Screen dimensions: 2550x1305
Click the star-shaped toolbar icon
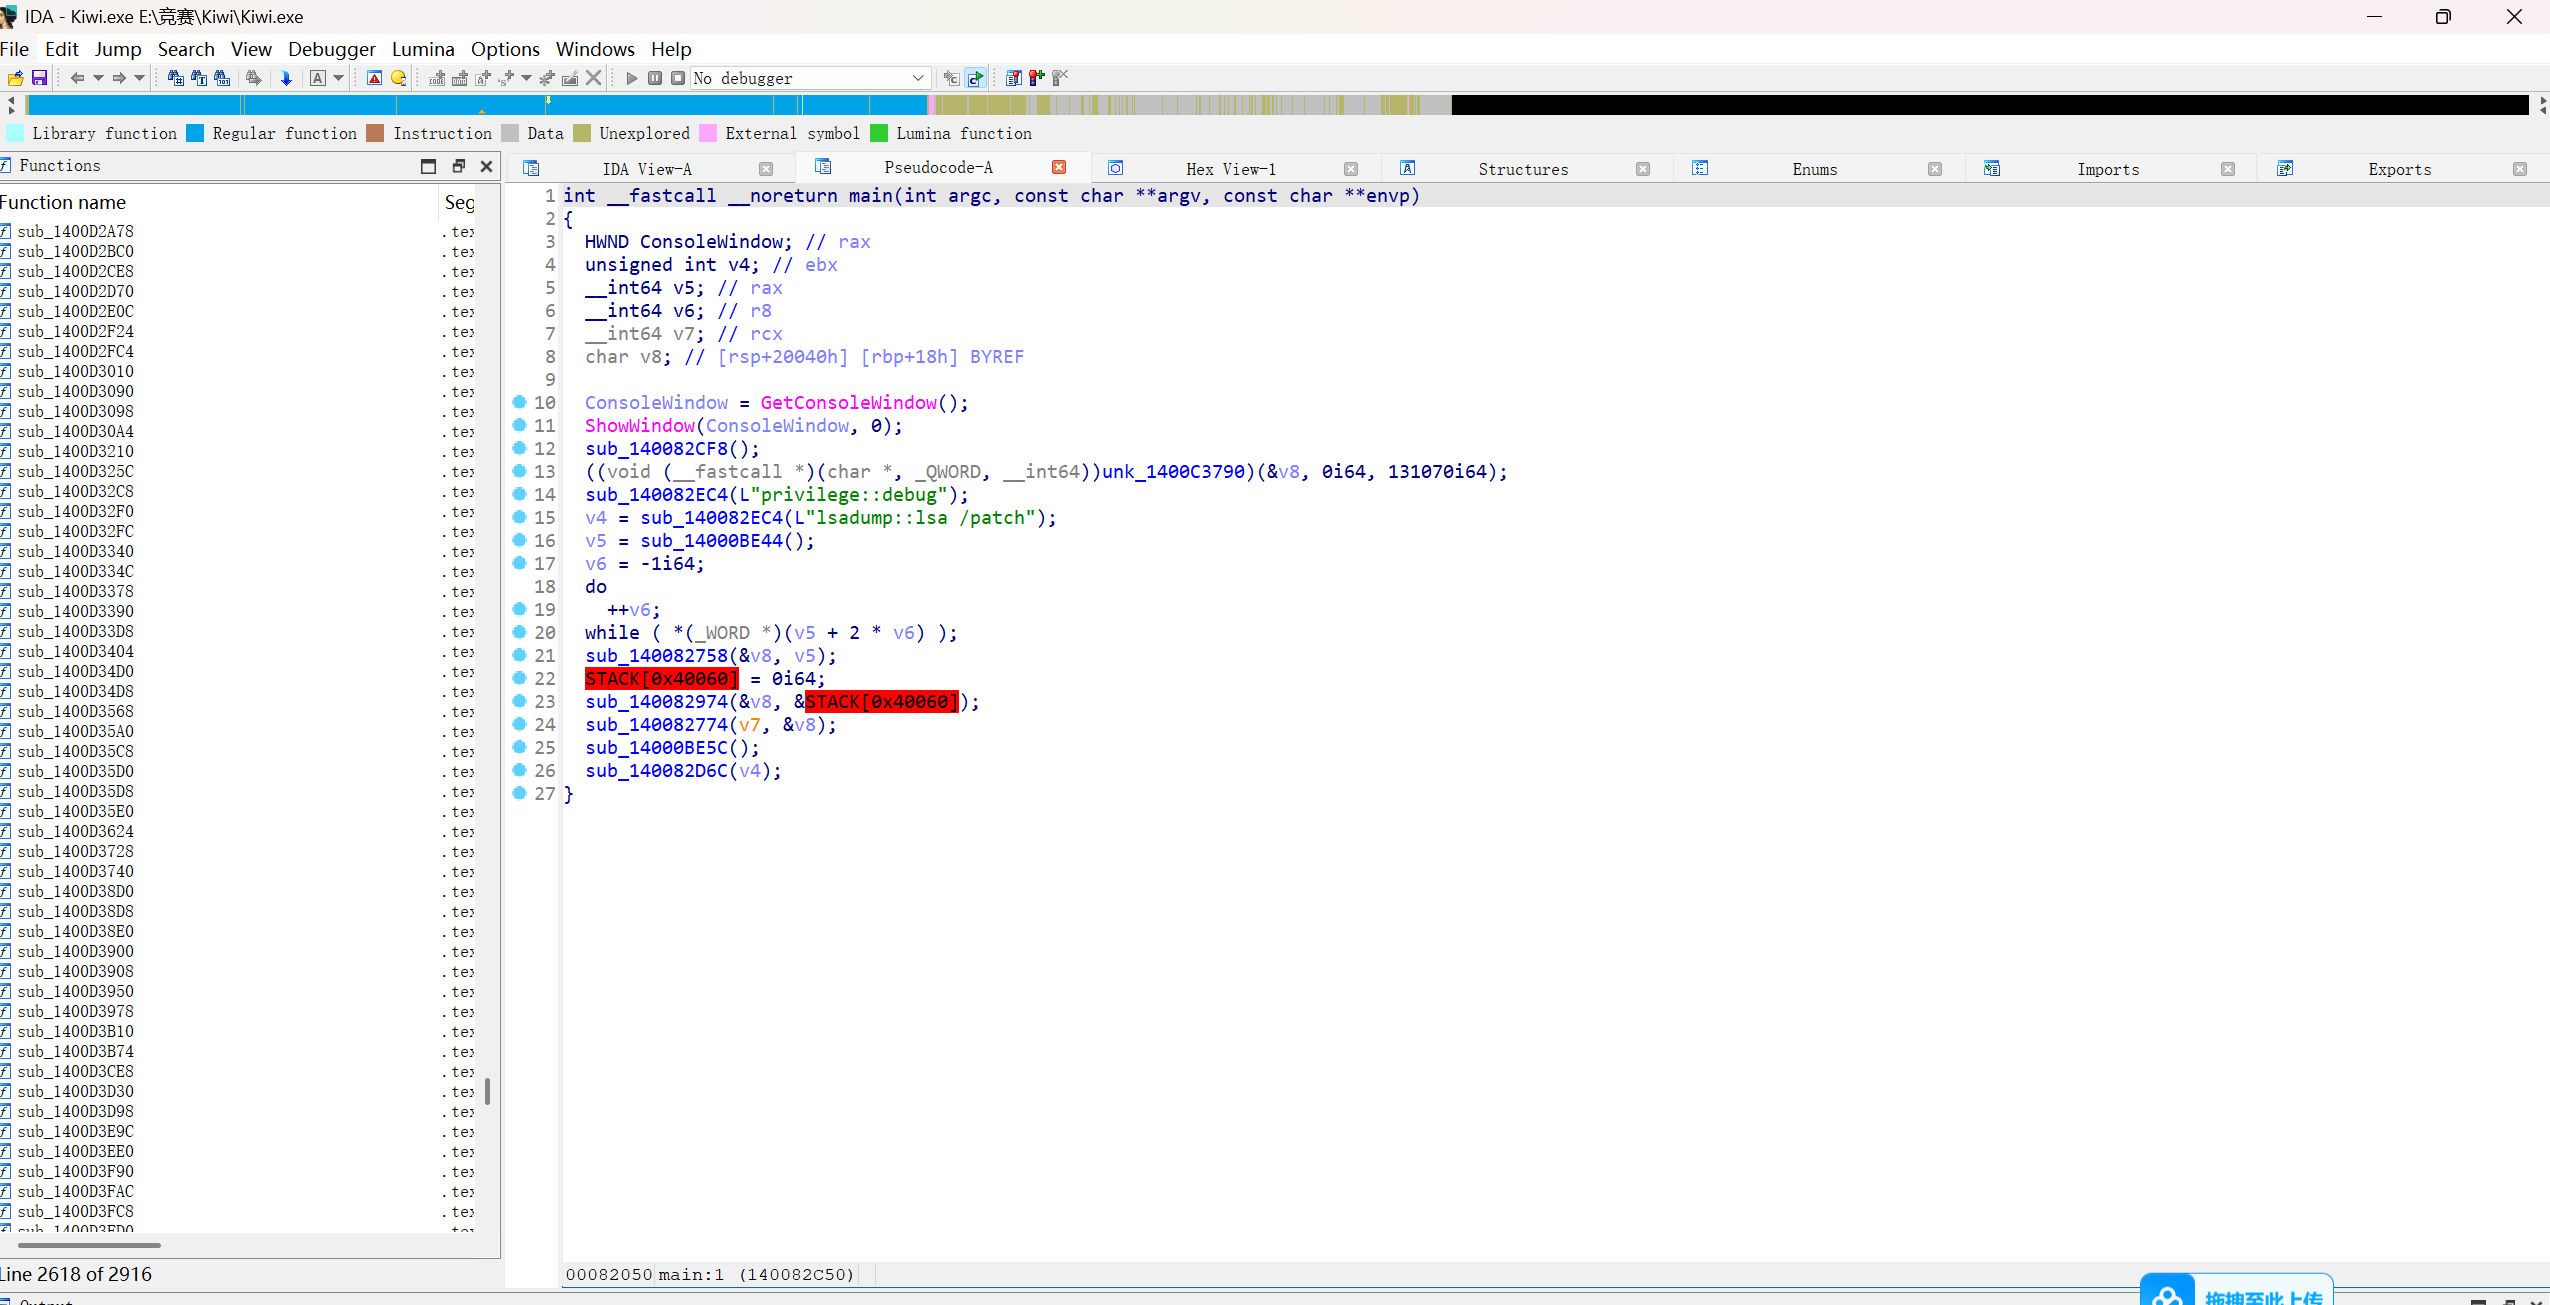547,78
